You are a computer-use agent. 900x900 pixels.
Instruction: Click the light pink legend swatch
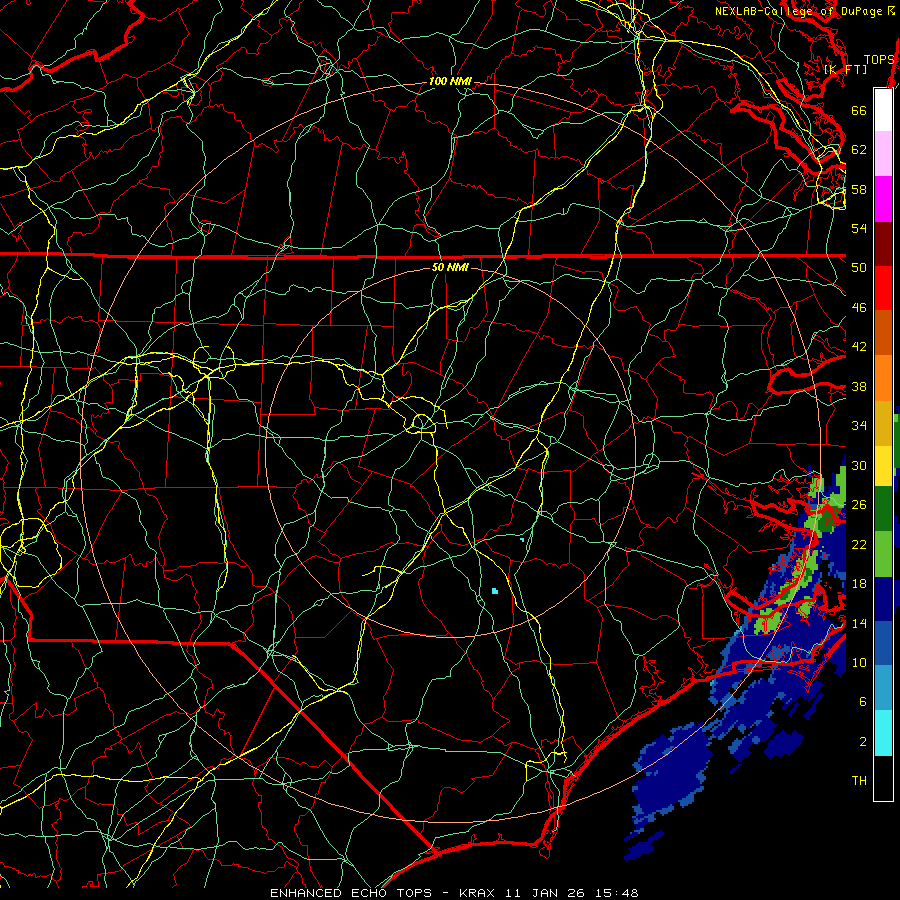click(883, 154)
